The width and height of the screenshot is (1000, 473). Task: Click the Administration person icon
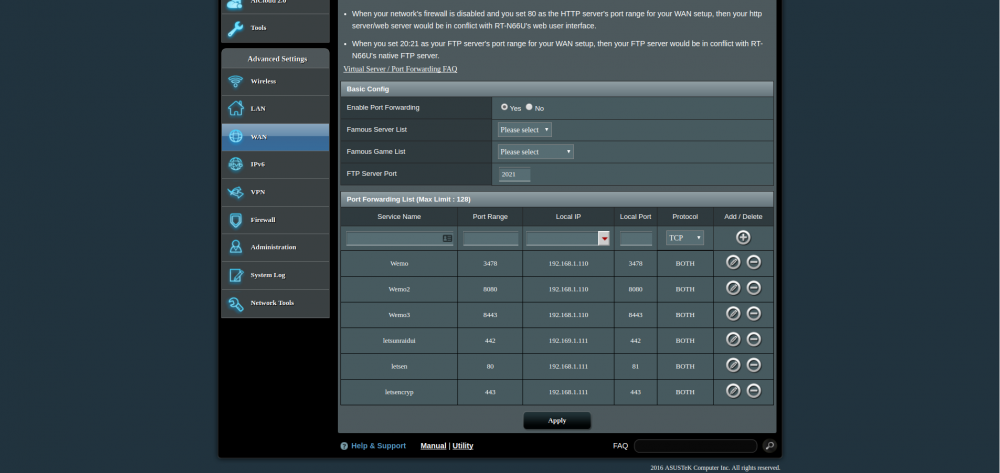tap(236, 247)
